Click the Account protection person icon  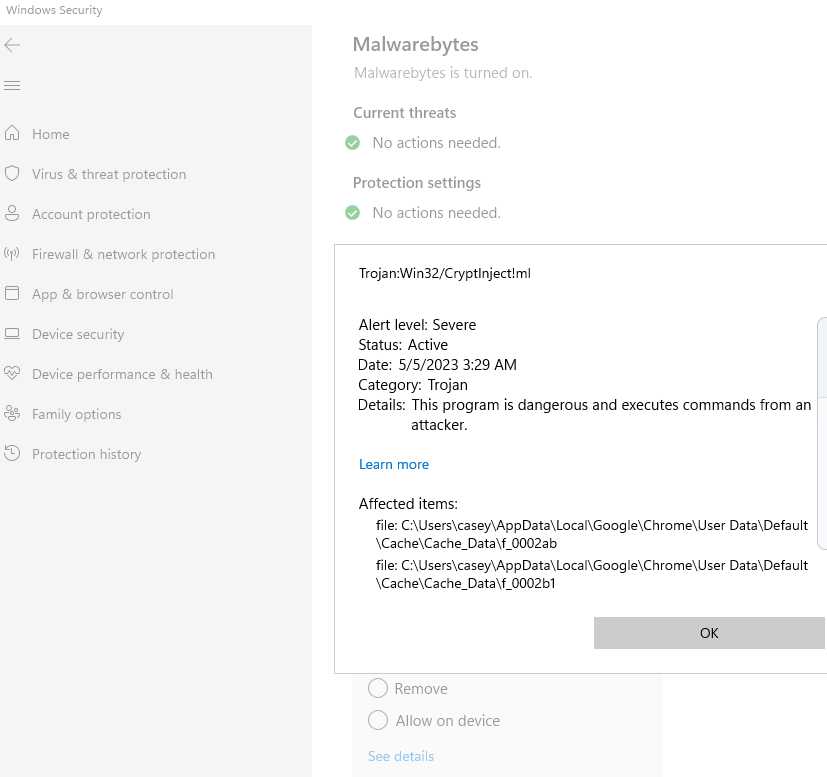pos(12,214)
